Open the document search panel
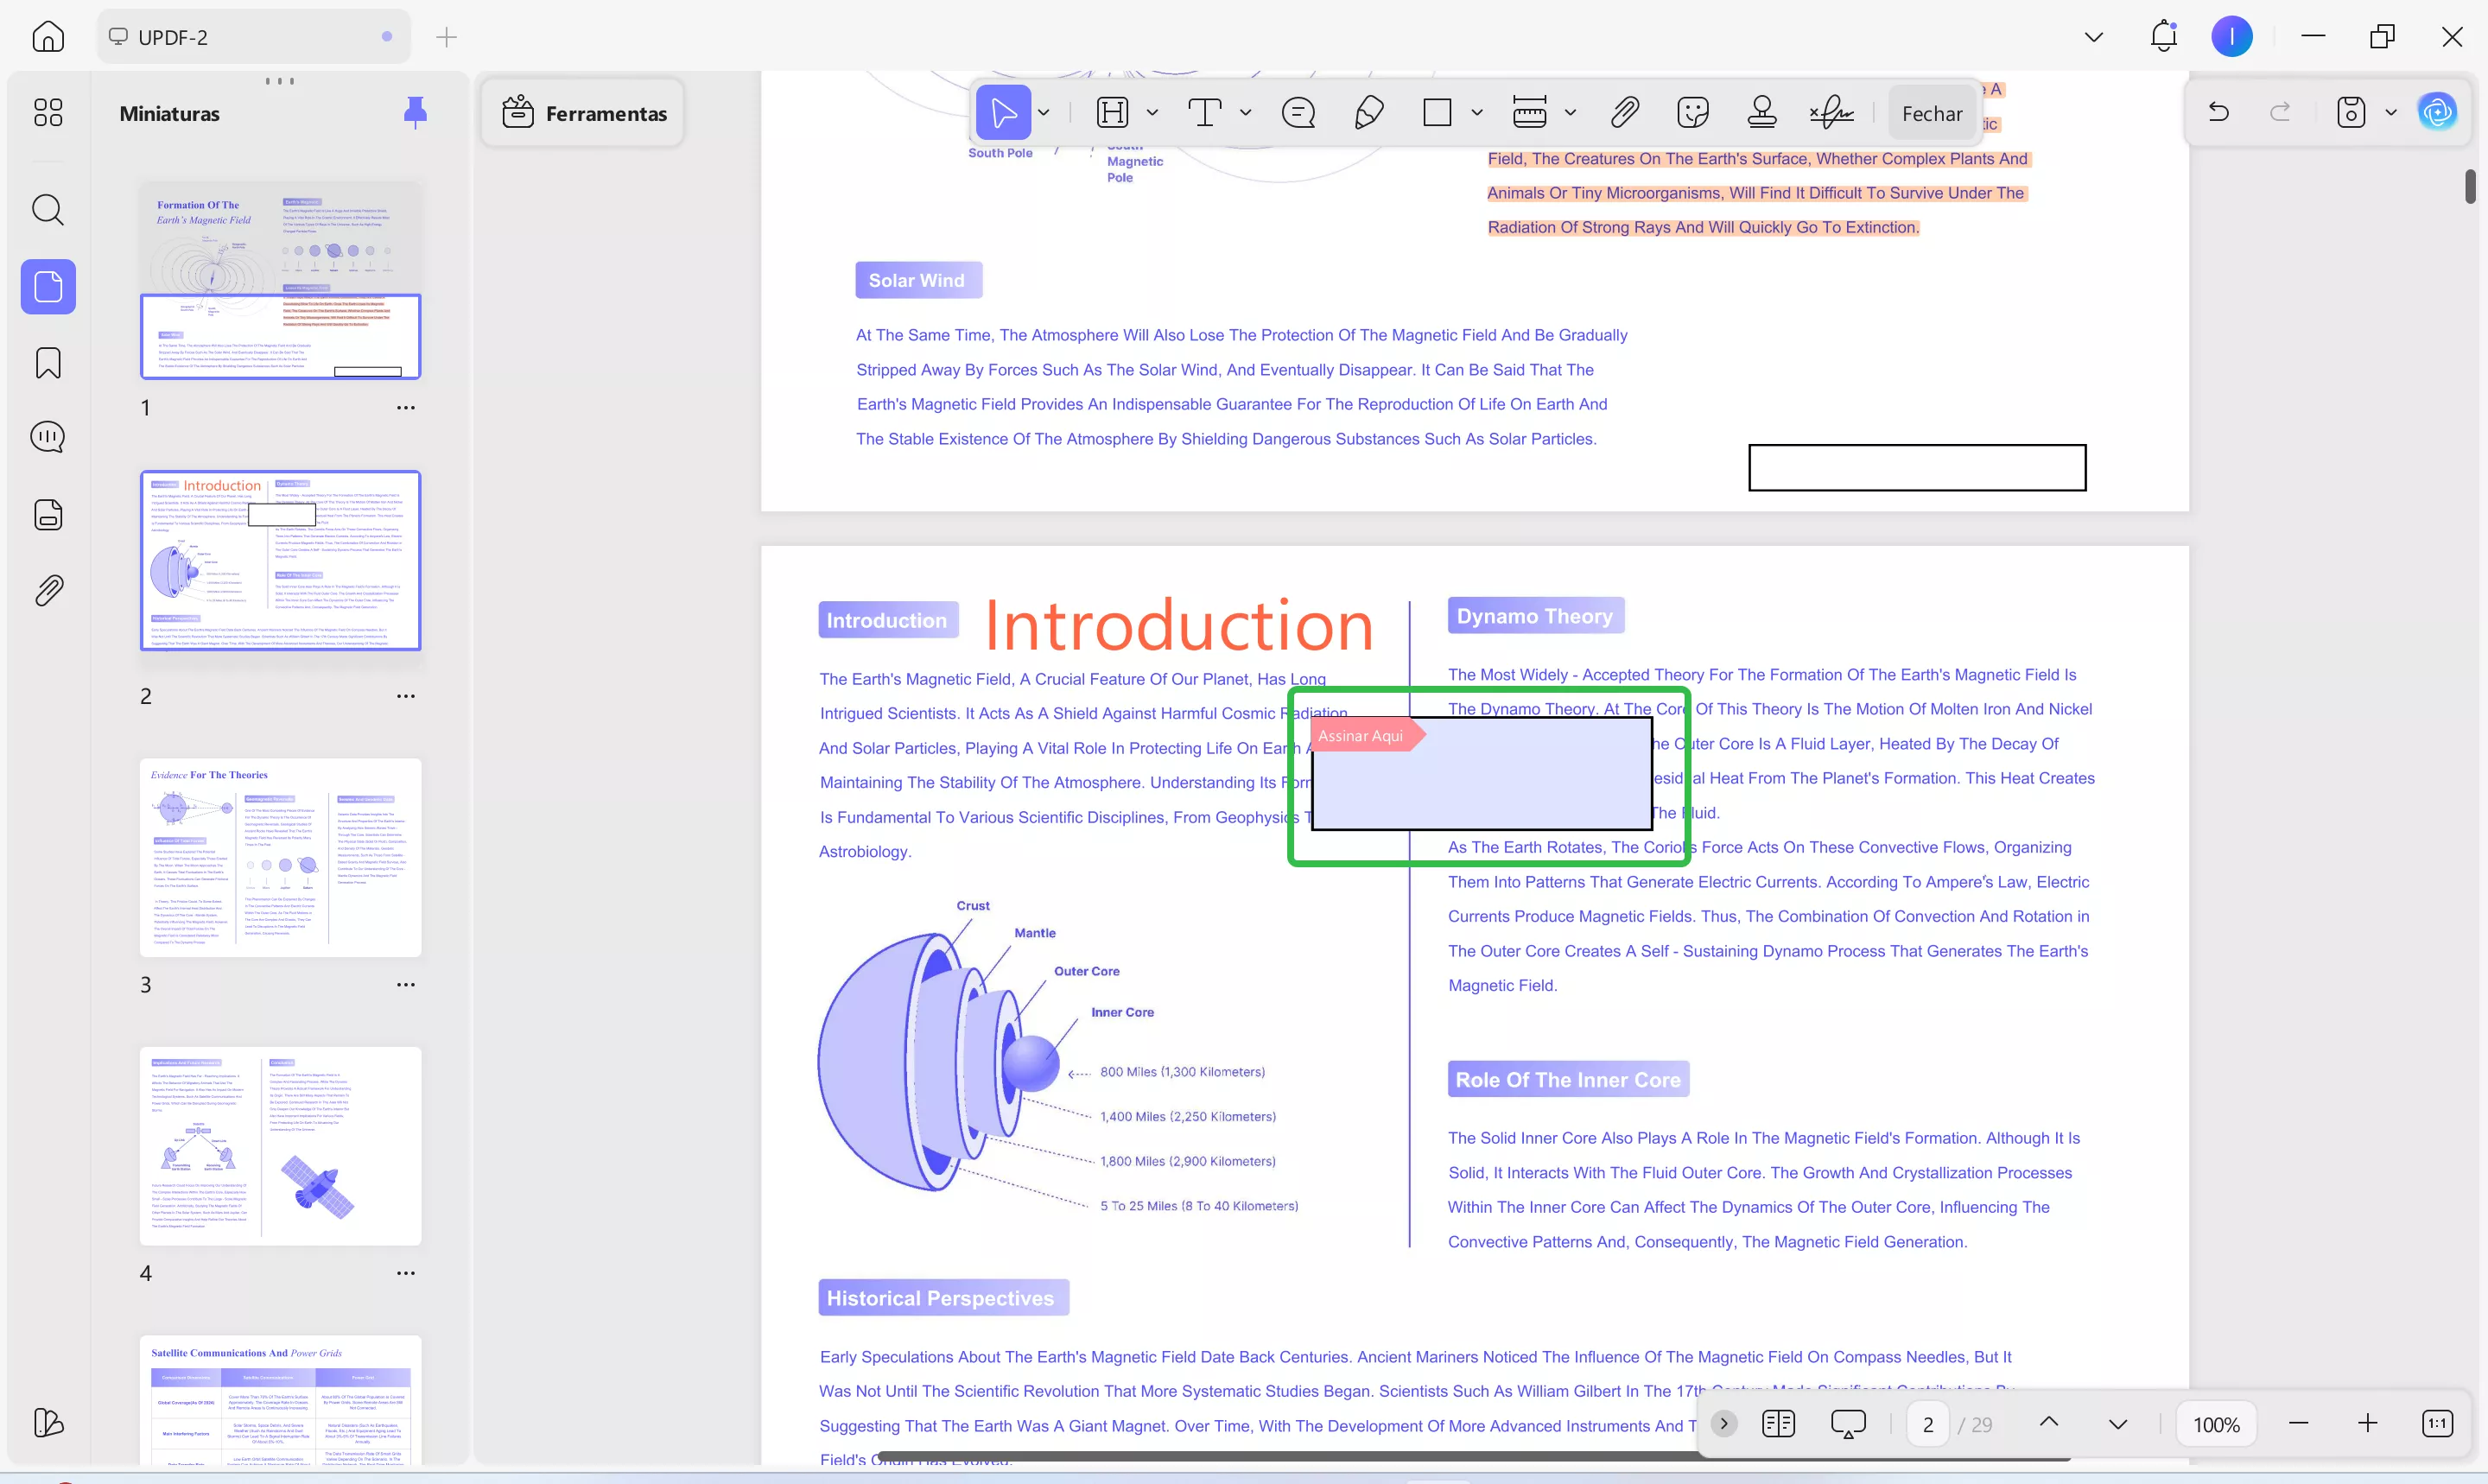2488x1484 pixels. (x=47, y=210)
